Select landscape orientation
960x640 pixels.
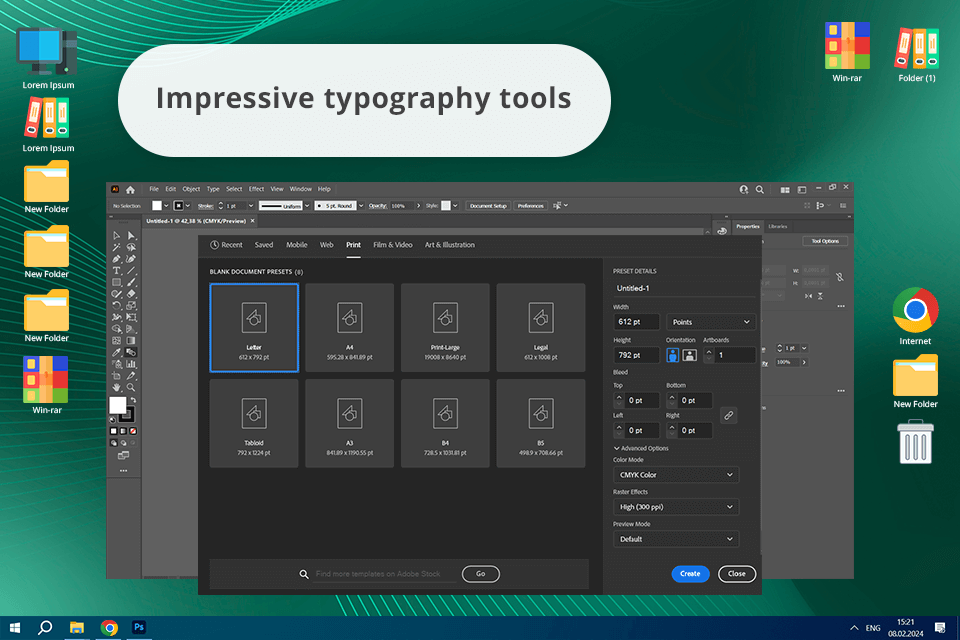pos(689,355)
